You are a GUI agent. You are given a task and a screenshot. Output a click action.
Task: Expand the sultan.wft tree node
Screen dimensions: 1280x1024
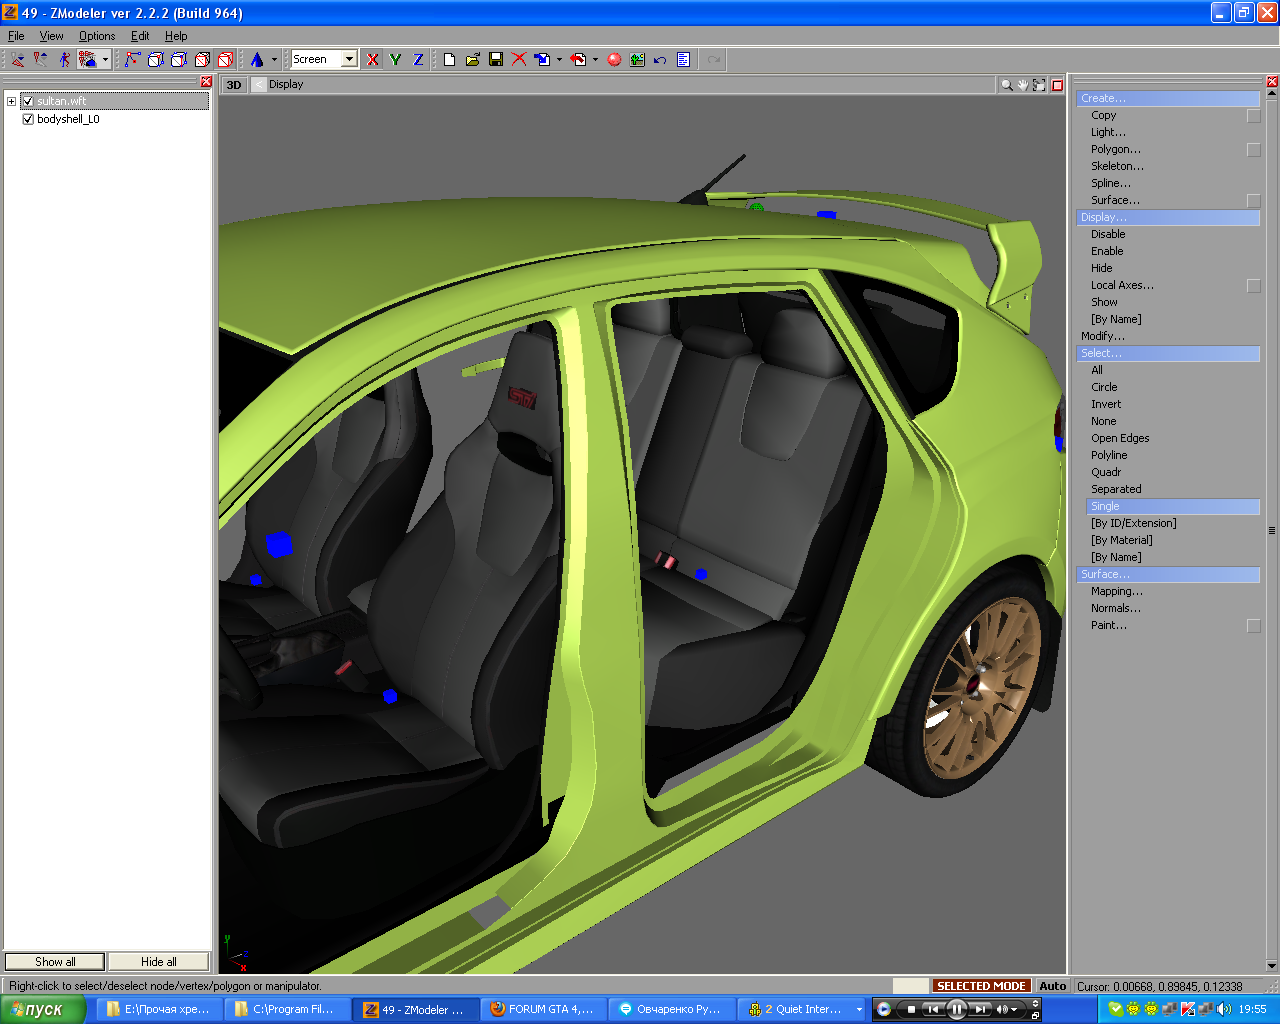pos(11,101)
